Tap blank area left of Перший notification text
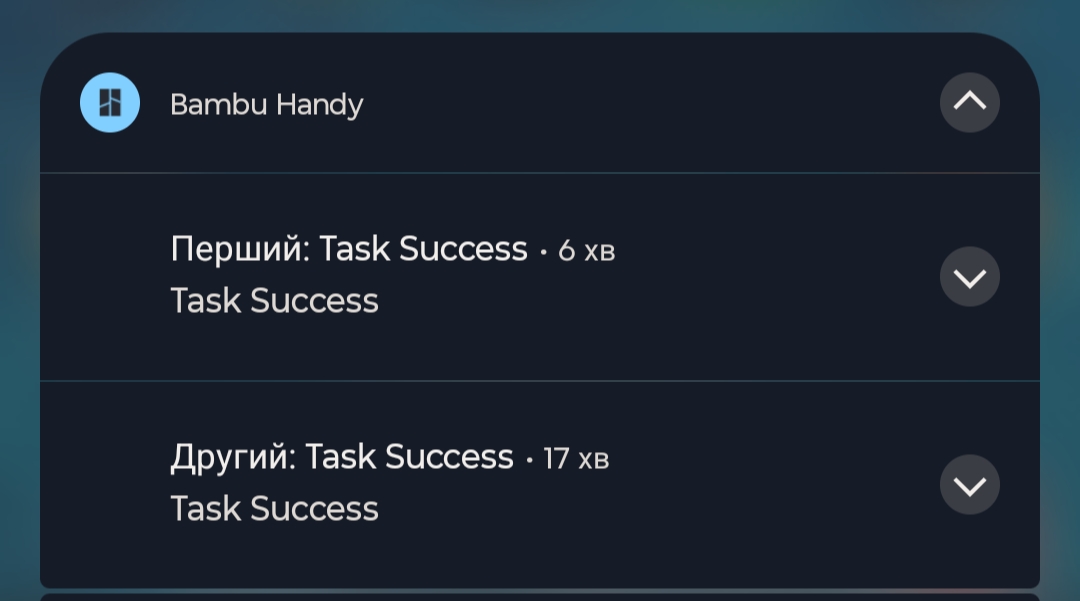 tap(105, 277)
